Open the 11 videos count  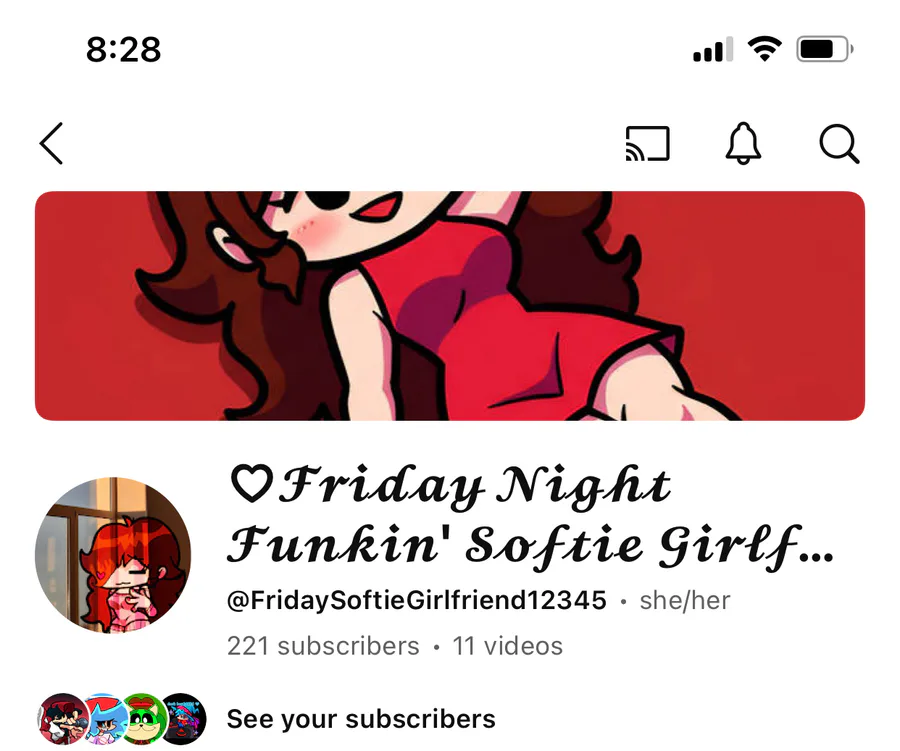[x=507, y=646]
